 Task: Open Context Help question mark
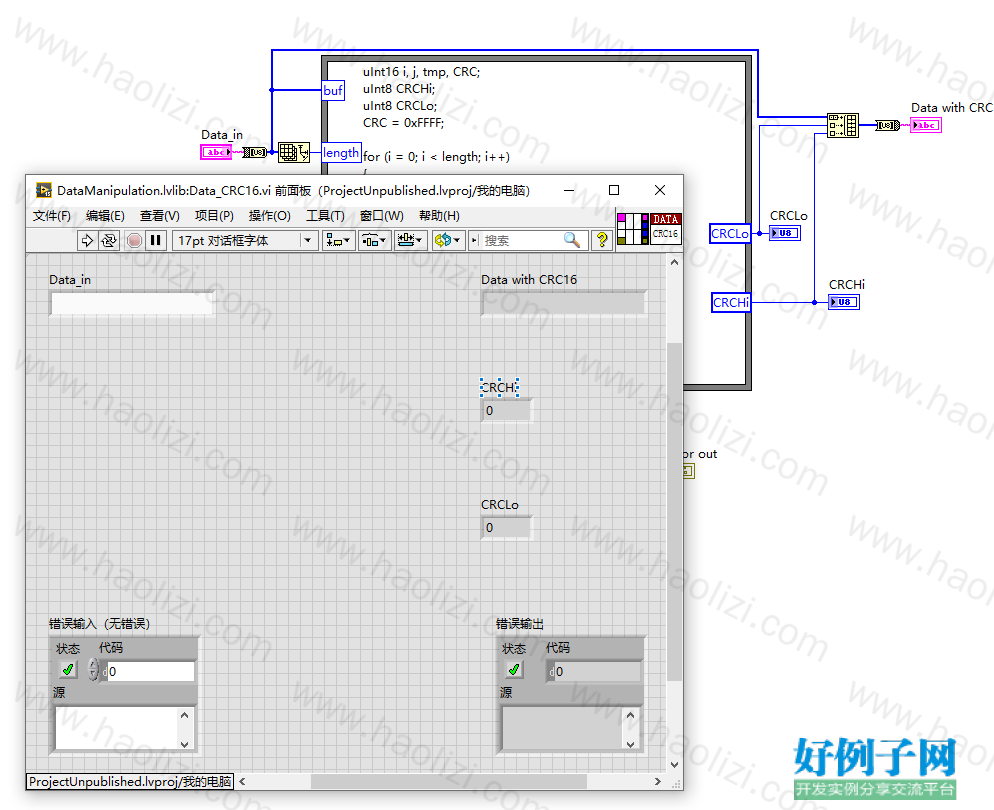tap(602, 240)
